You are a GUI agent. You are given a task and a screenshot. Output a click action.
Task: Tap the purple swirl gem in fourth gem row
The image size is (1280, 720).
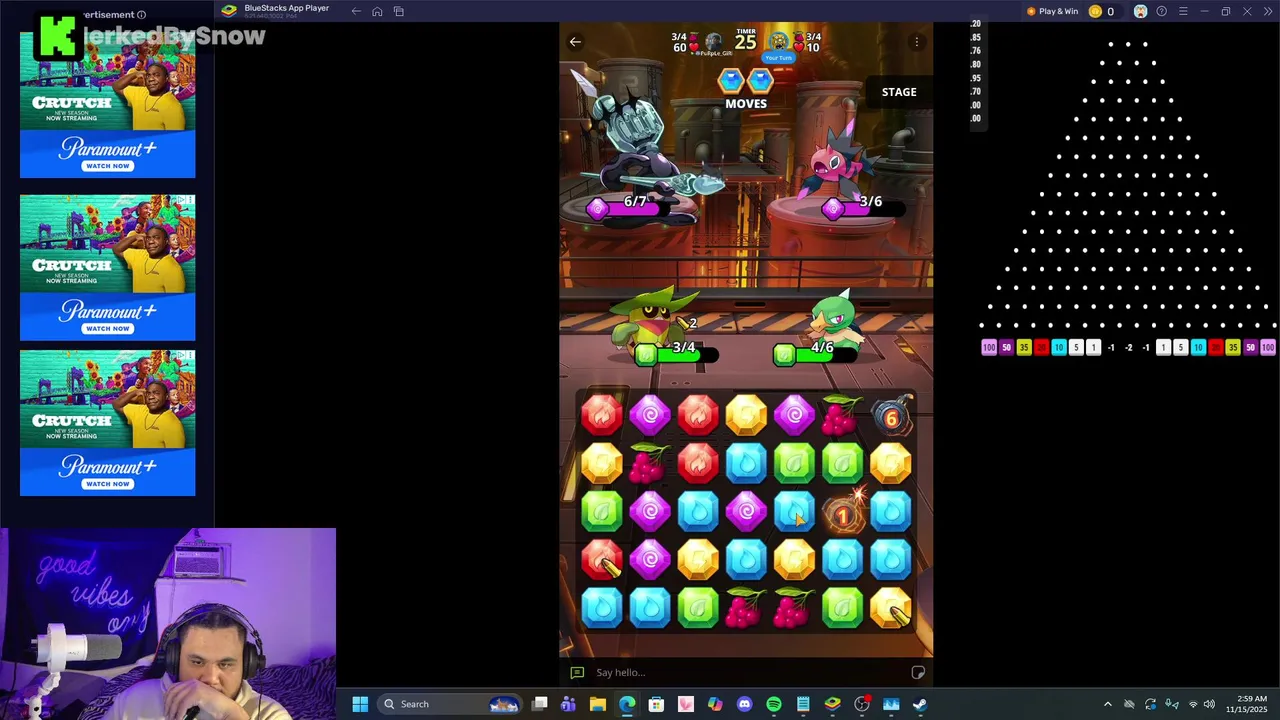click(650, 560)
